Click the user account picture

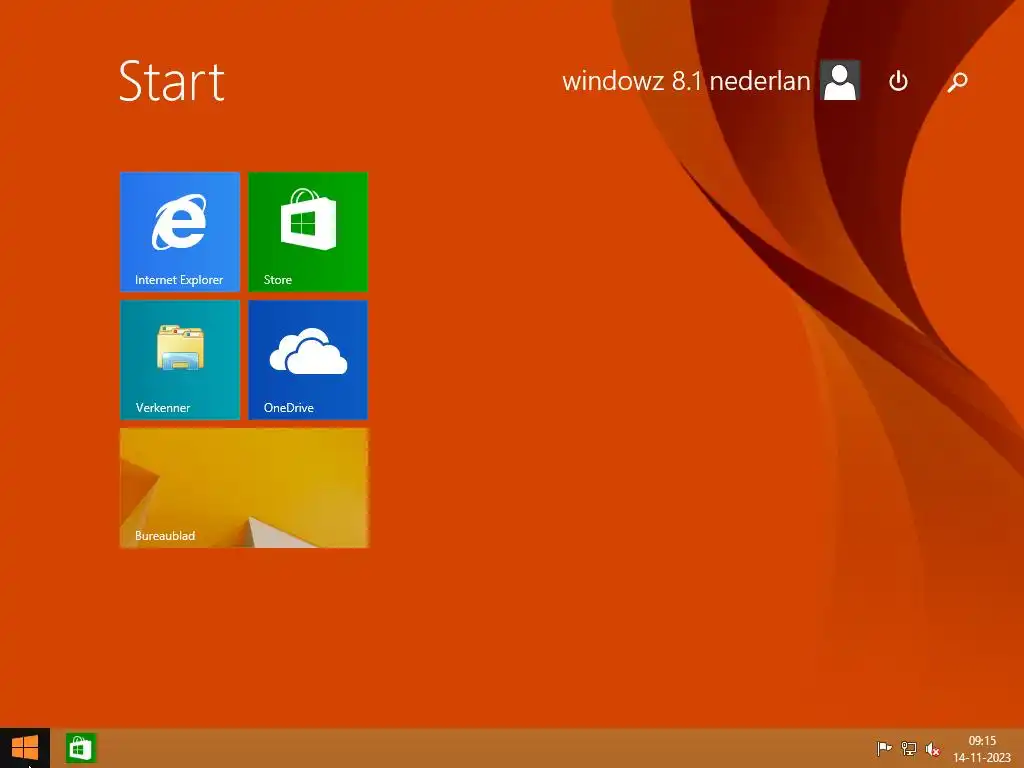[840, 80]
